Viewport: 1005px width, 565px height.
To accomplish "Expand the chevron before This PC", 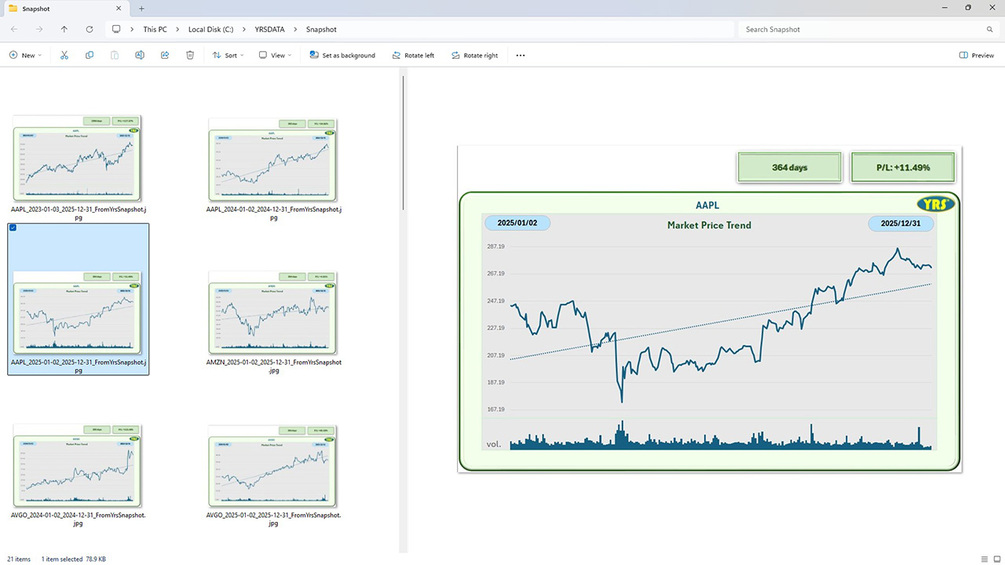I will pos(132,29).
